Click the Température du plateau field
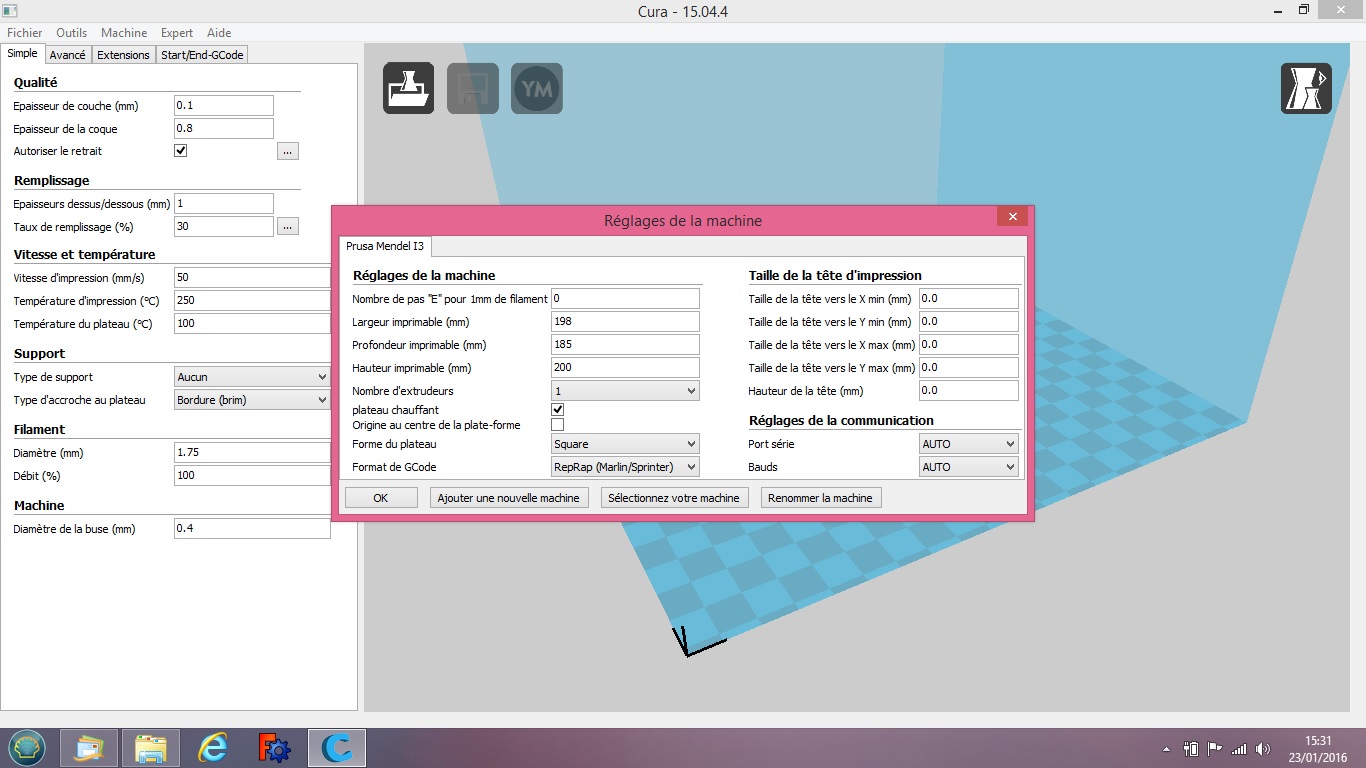The width and height of the screenshot is (1366, 768). tap(252, 323)
